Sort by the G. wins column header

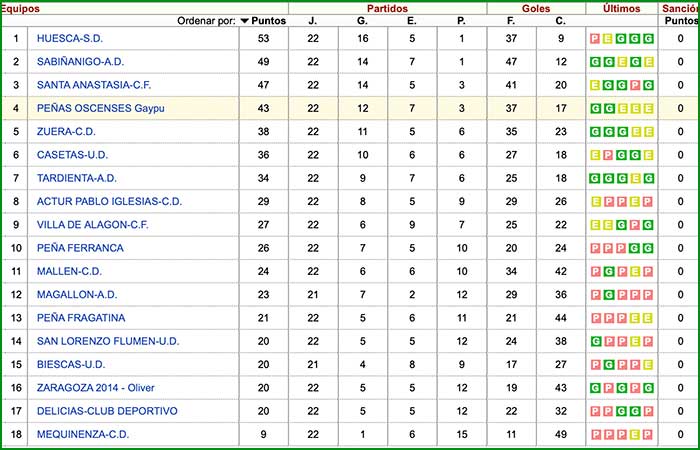click(362, 20)
